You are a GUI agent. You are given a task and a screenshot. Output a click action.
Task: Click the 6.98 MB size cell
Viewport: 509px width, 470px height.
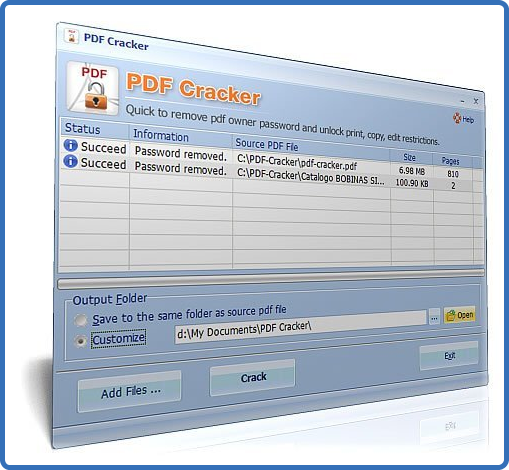[x=412, y=171]
